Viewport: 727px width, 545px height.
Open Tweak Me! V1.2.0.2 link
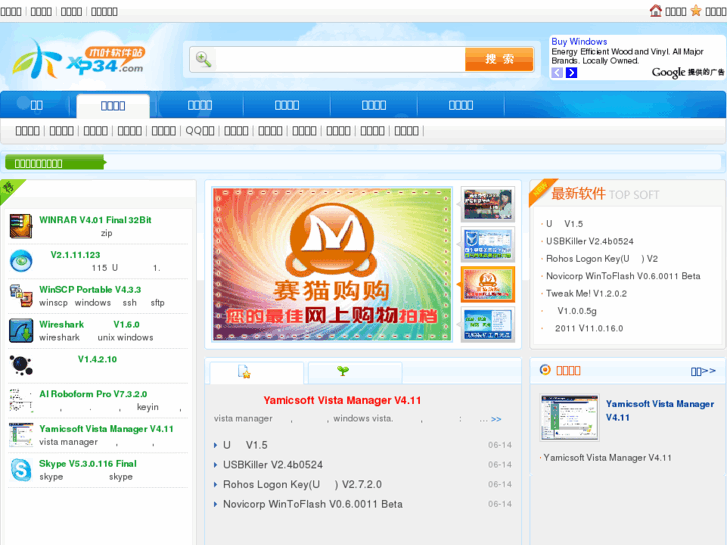coord(586,294)
